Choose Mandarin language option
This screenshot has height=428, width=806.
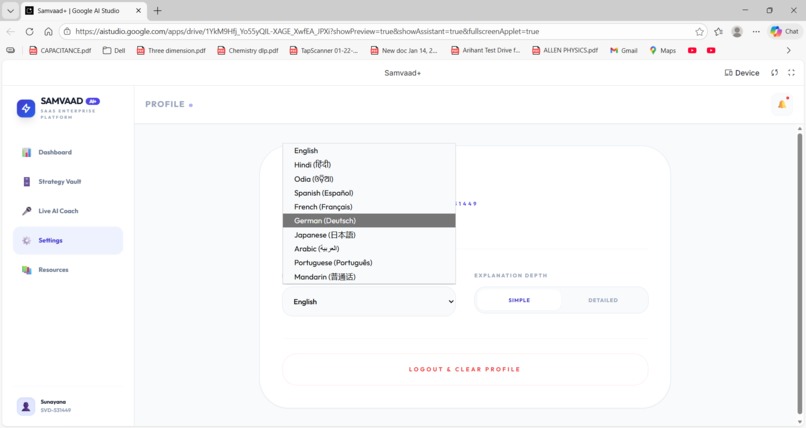(369, 276)
